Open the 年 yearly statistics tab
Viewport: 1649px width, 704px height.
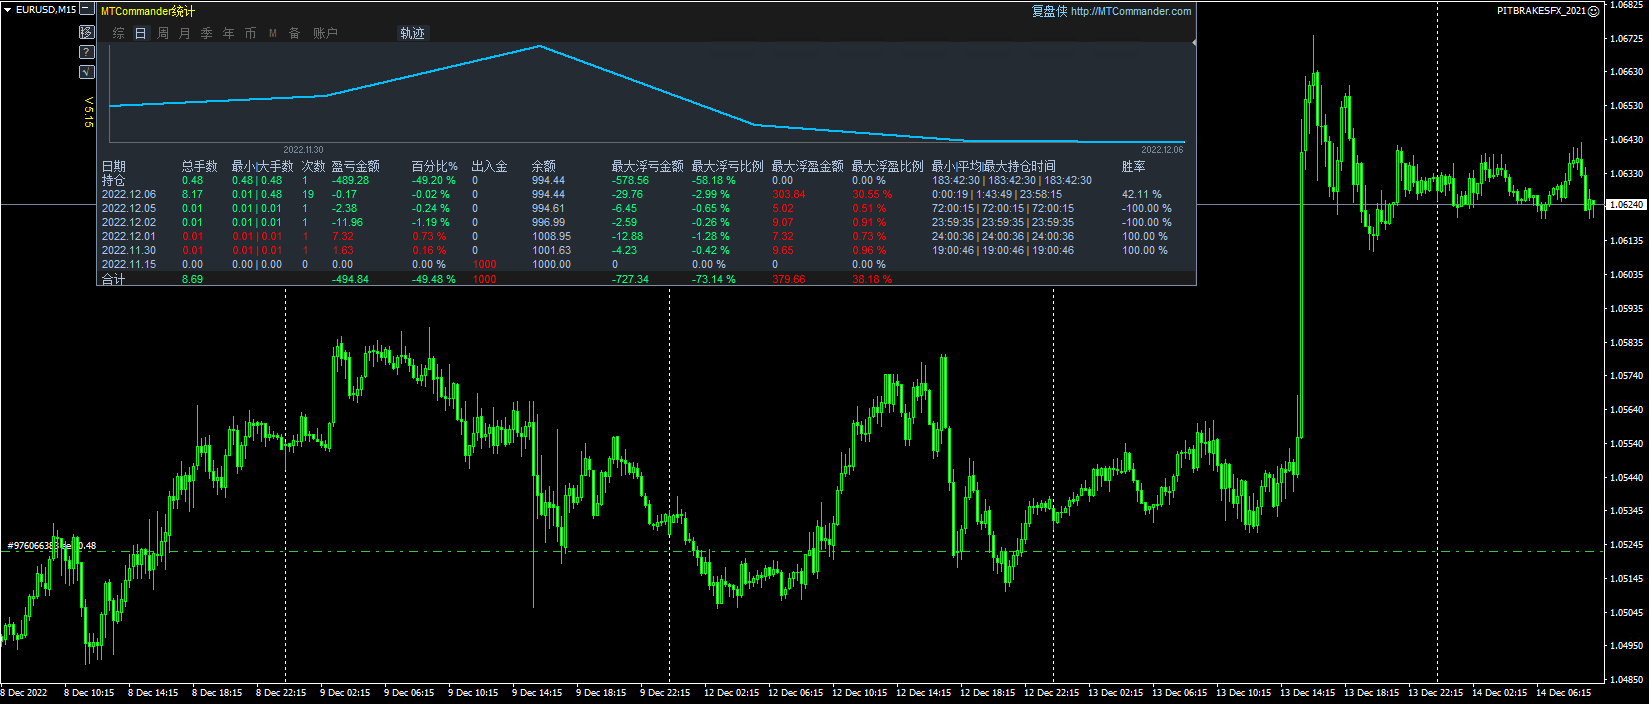(229, 33)
